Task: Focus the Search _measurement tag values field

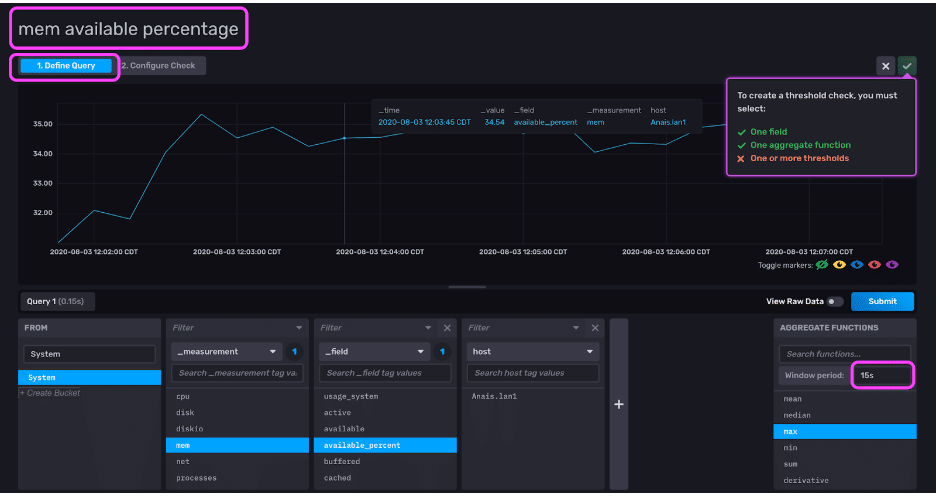Action: (237, 373)
